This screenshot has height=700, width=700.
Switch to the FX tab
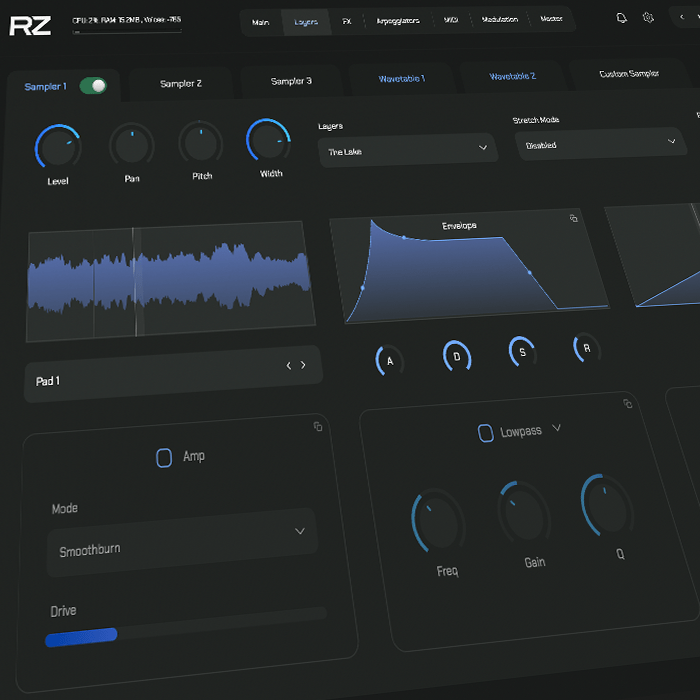(x=346, y=21)
